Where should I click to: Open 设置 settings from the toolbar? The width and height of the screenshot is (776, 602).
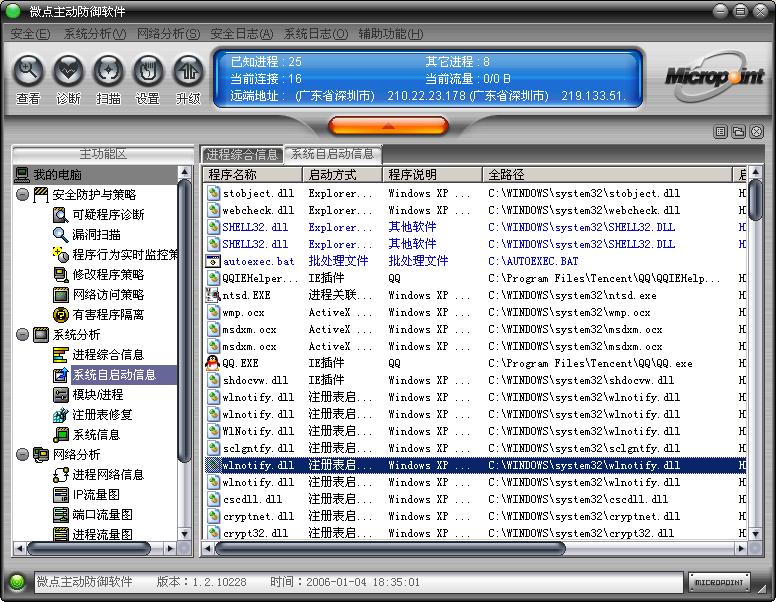tap(148, 72)
